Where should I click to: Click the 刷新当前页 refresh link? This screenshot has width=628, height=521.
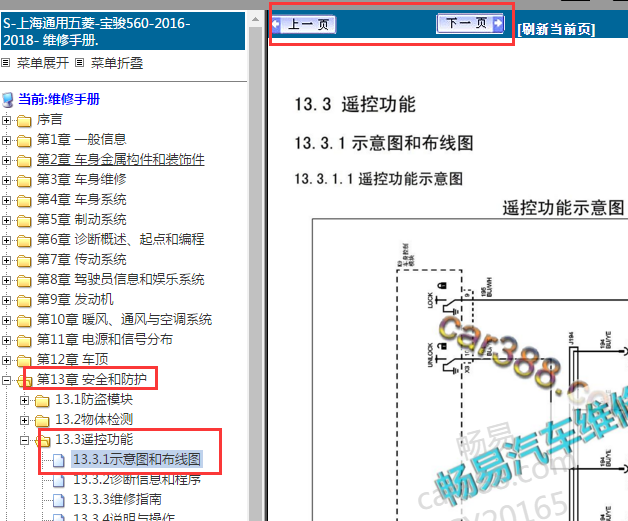point(556,29)
